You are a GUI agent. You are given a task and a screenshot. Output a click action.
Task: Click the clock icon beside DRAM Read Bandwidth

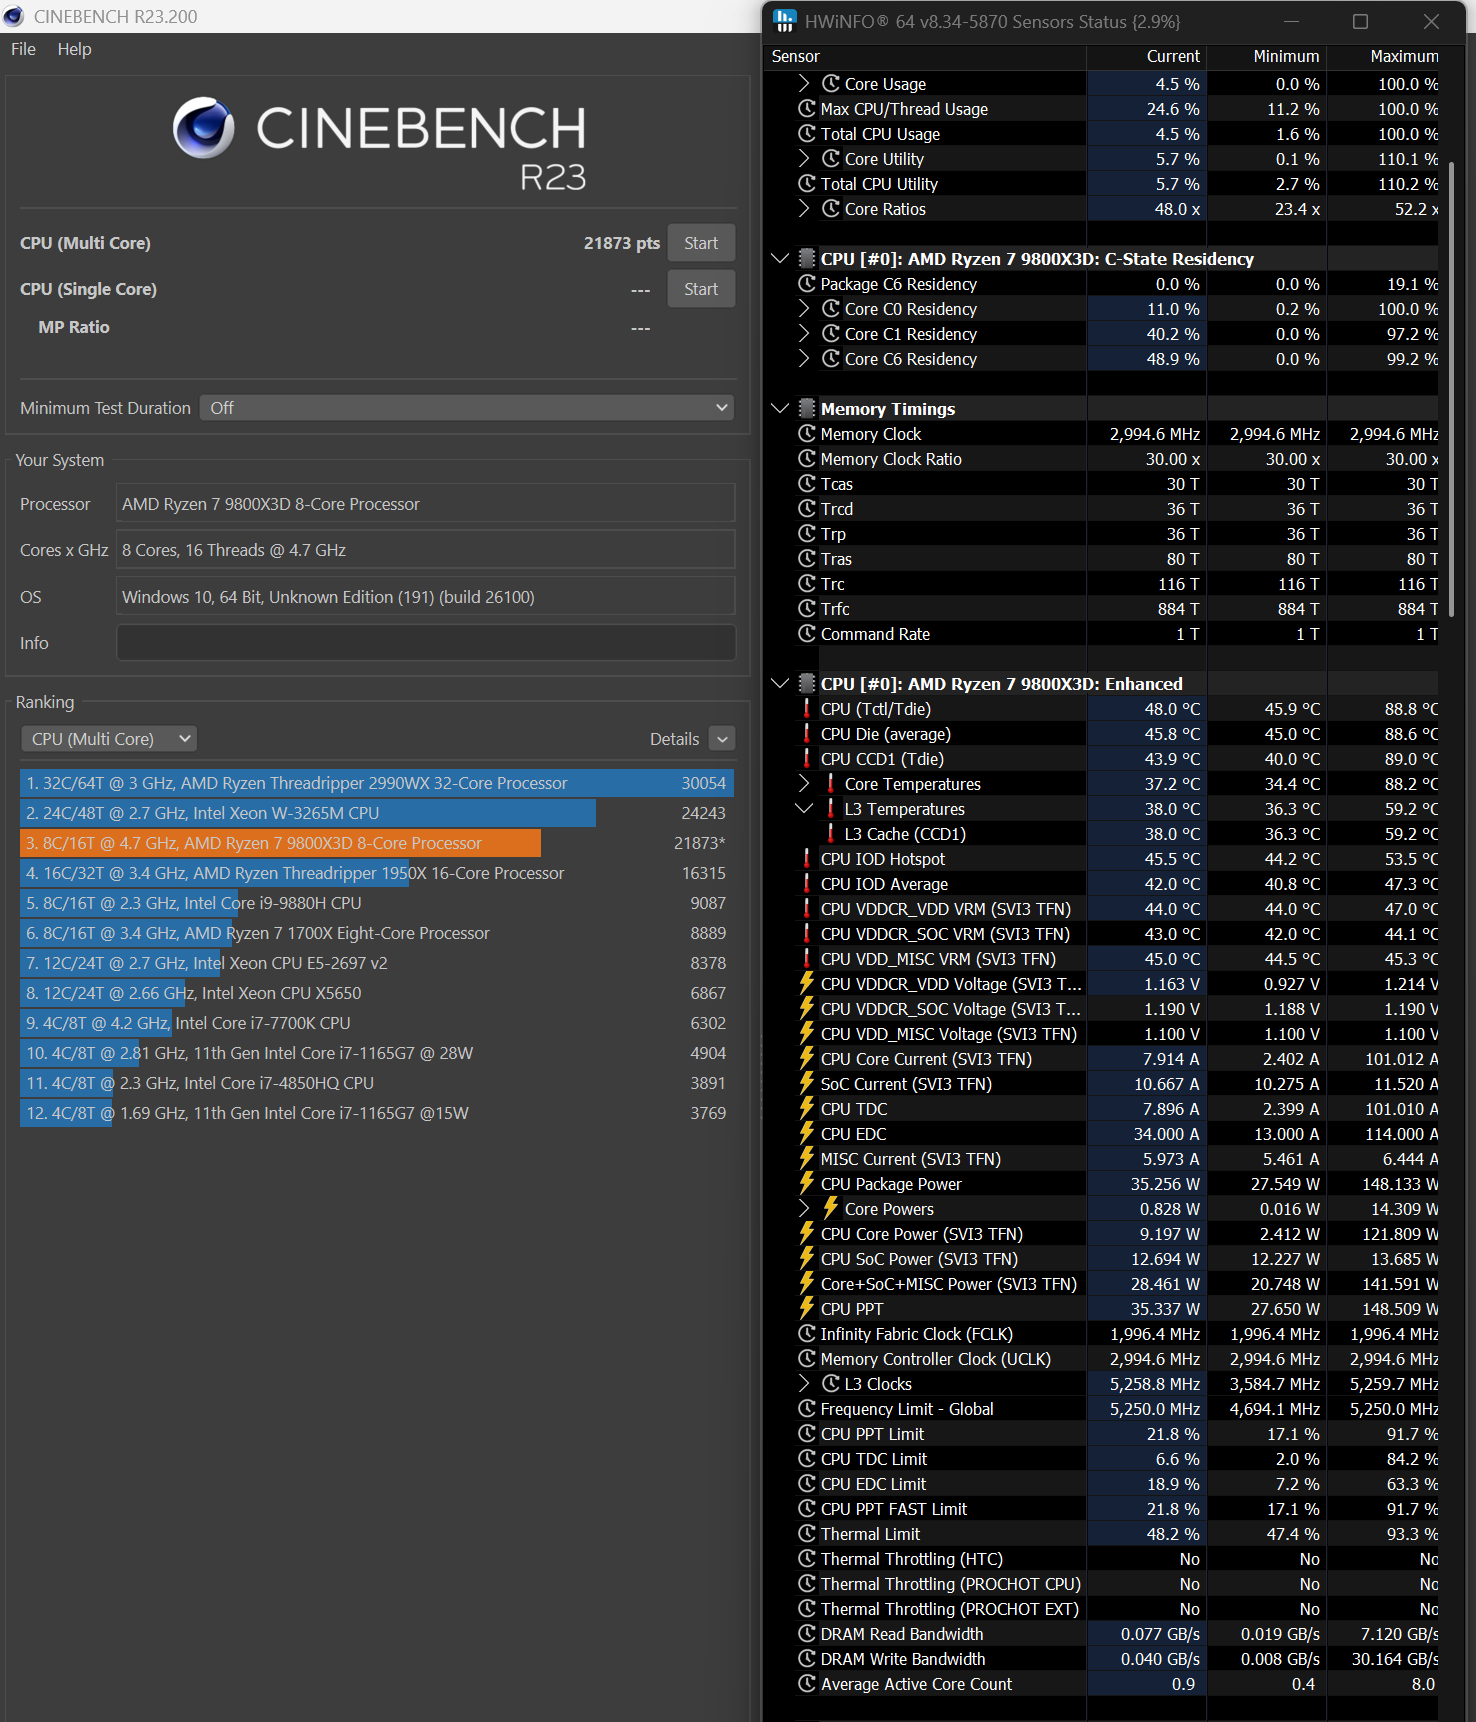tap(807, 1634)
